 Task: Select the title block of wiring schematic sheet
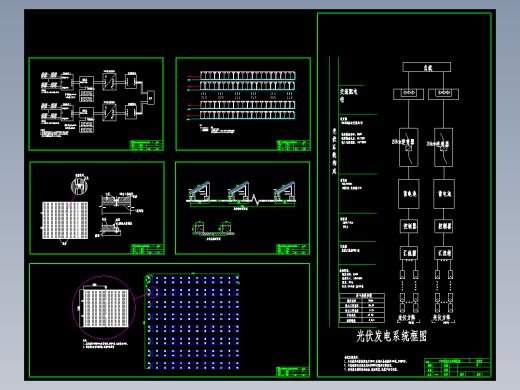pos(146,145)
